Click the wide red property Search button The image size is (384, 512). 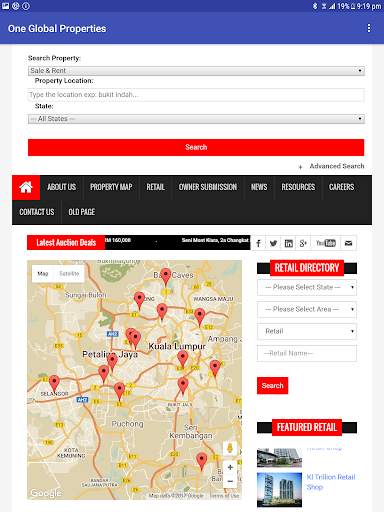196,147
